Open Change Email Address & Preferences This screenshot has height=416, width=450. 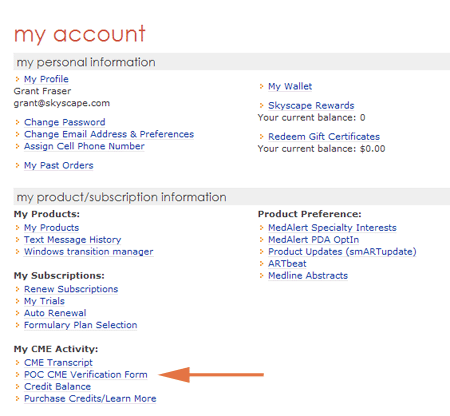109,134
